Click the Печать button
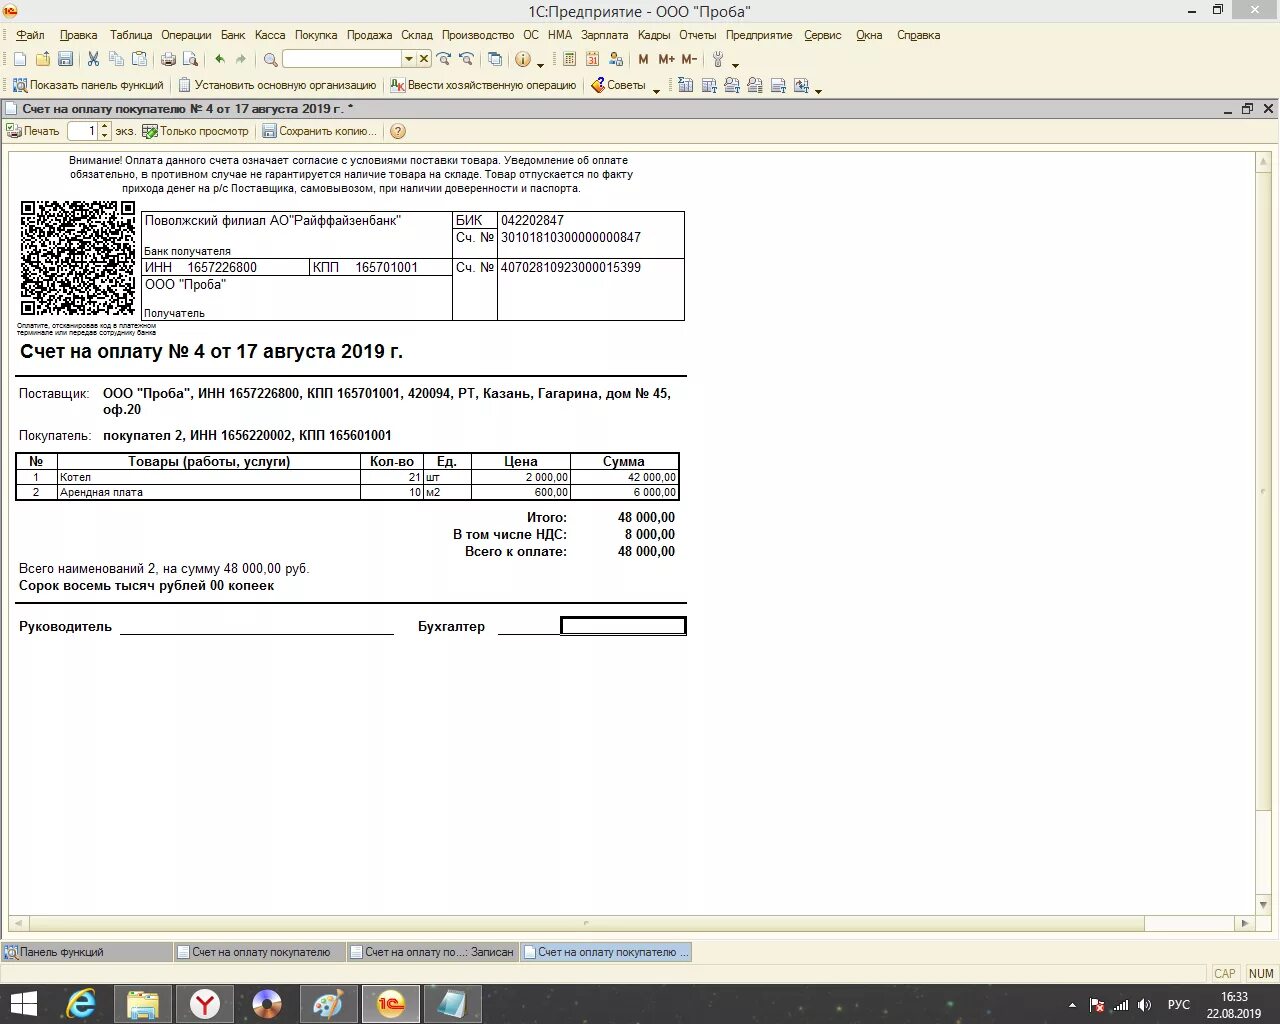The image size is (1280, 1024). [33, 131]
